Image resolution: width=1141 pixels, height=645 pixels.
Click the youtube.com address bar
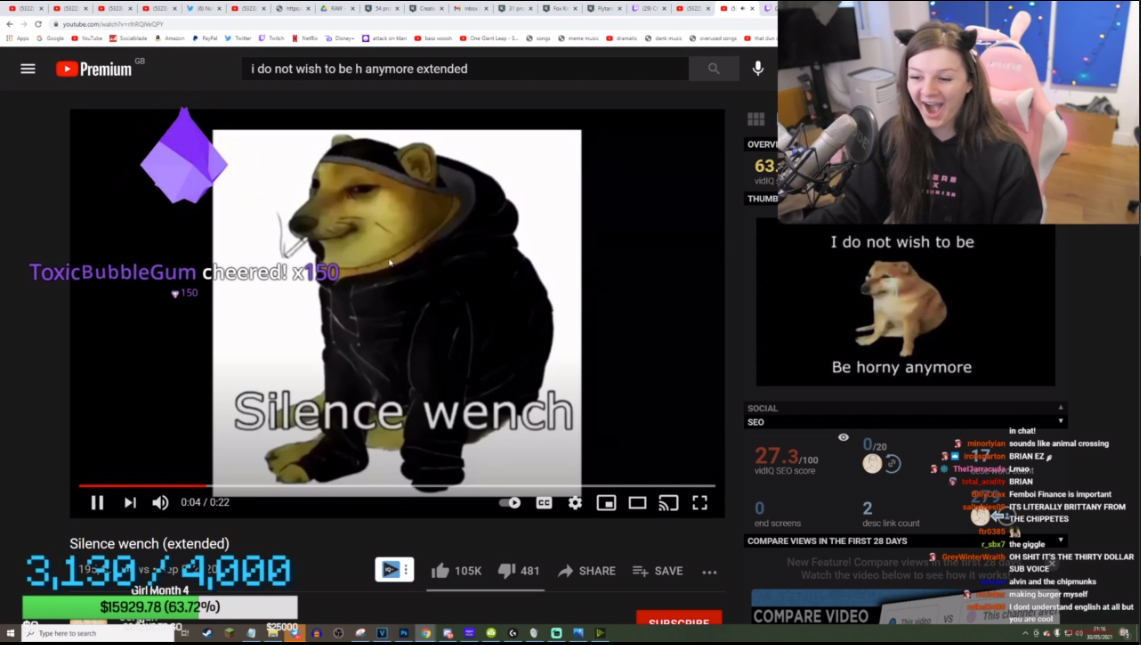click(408, 24)
